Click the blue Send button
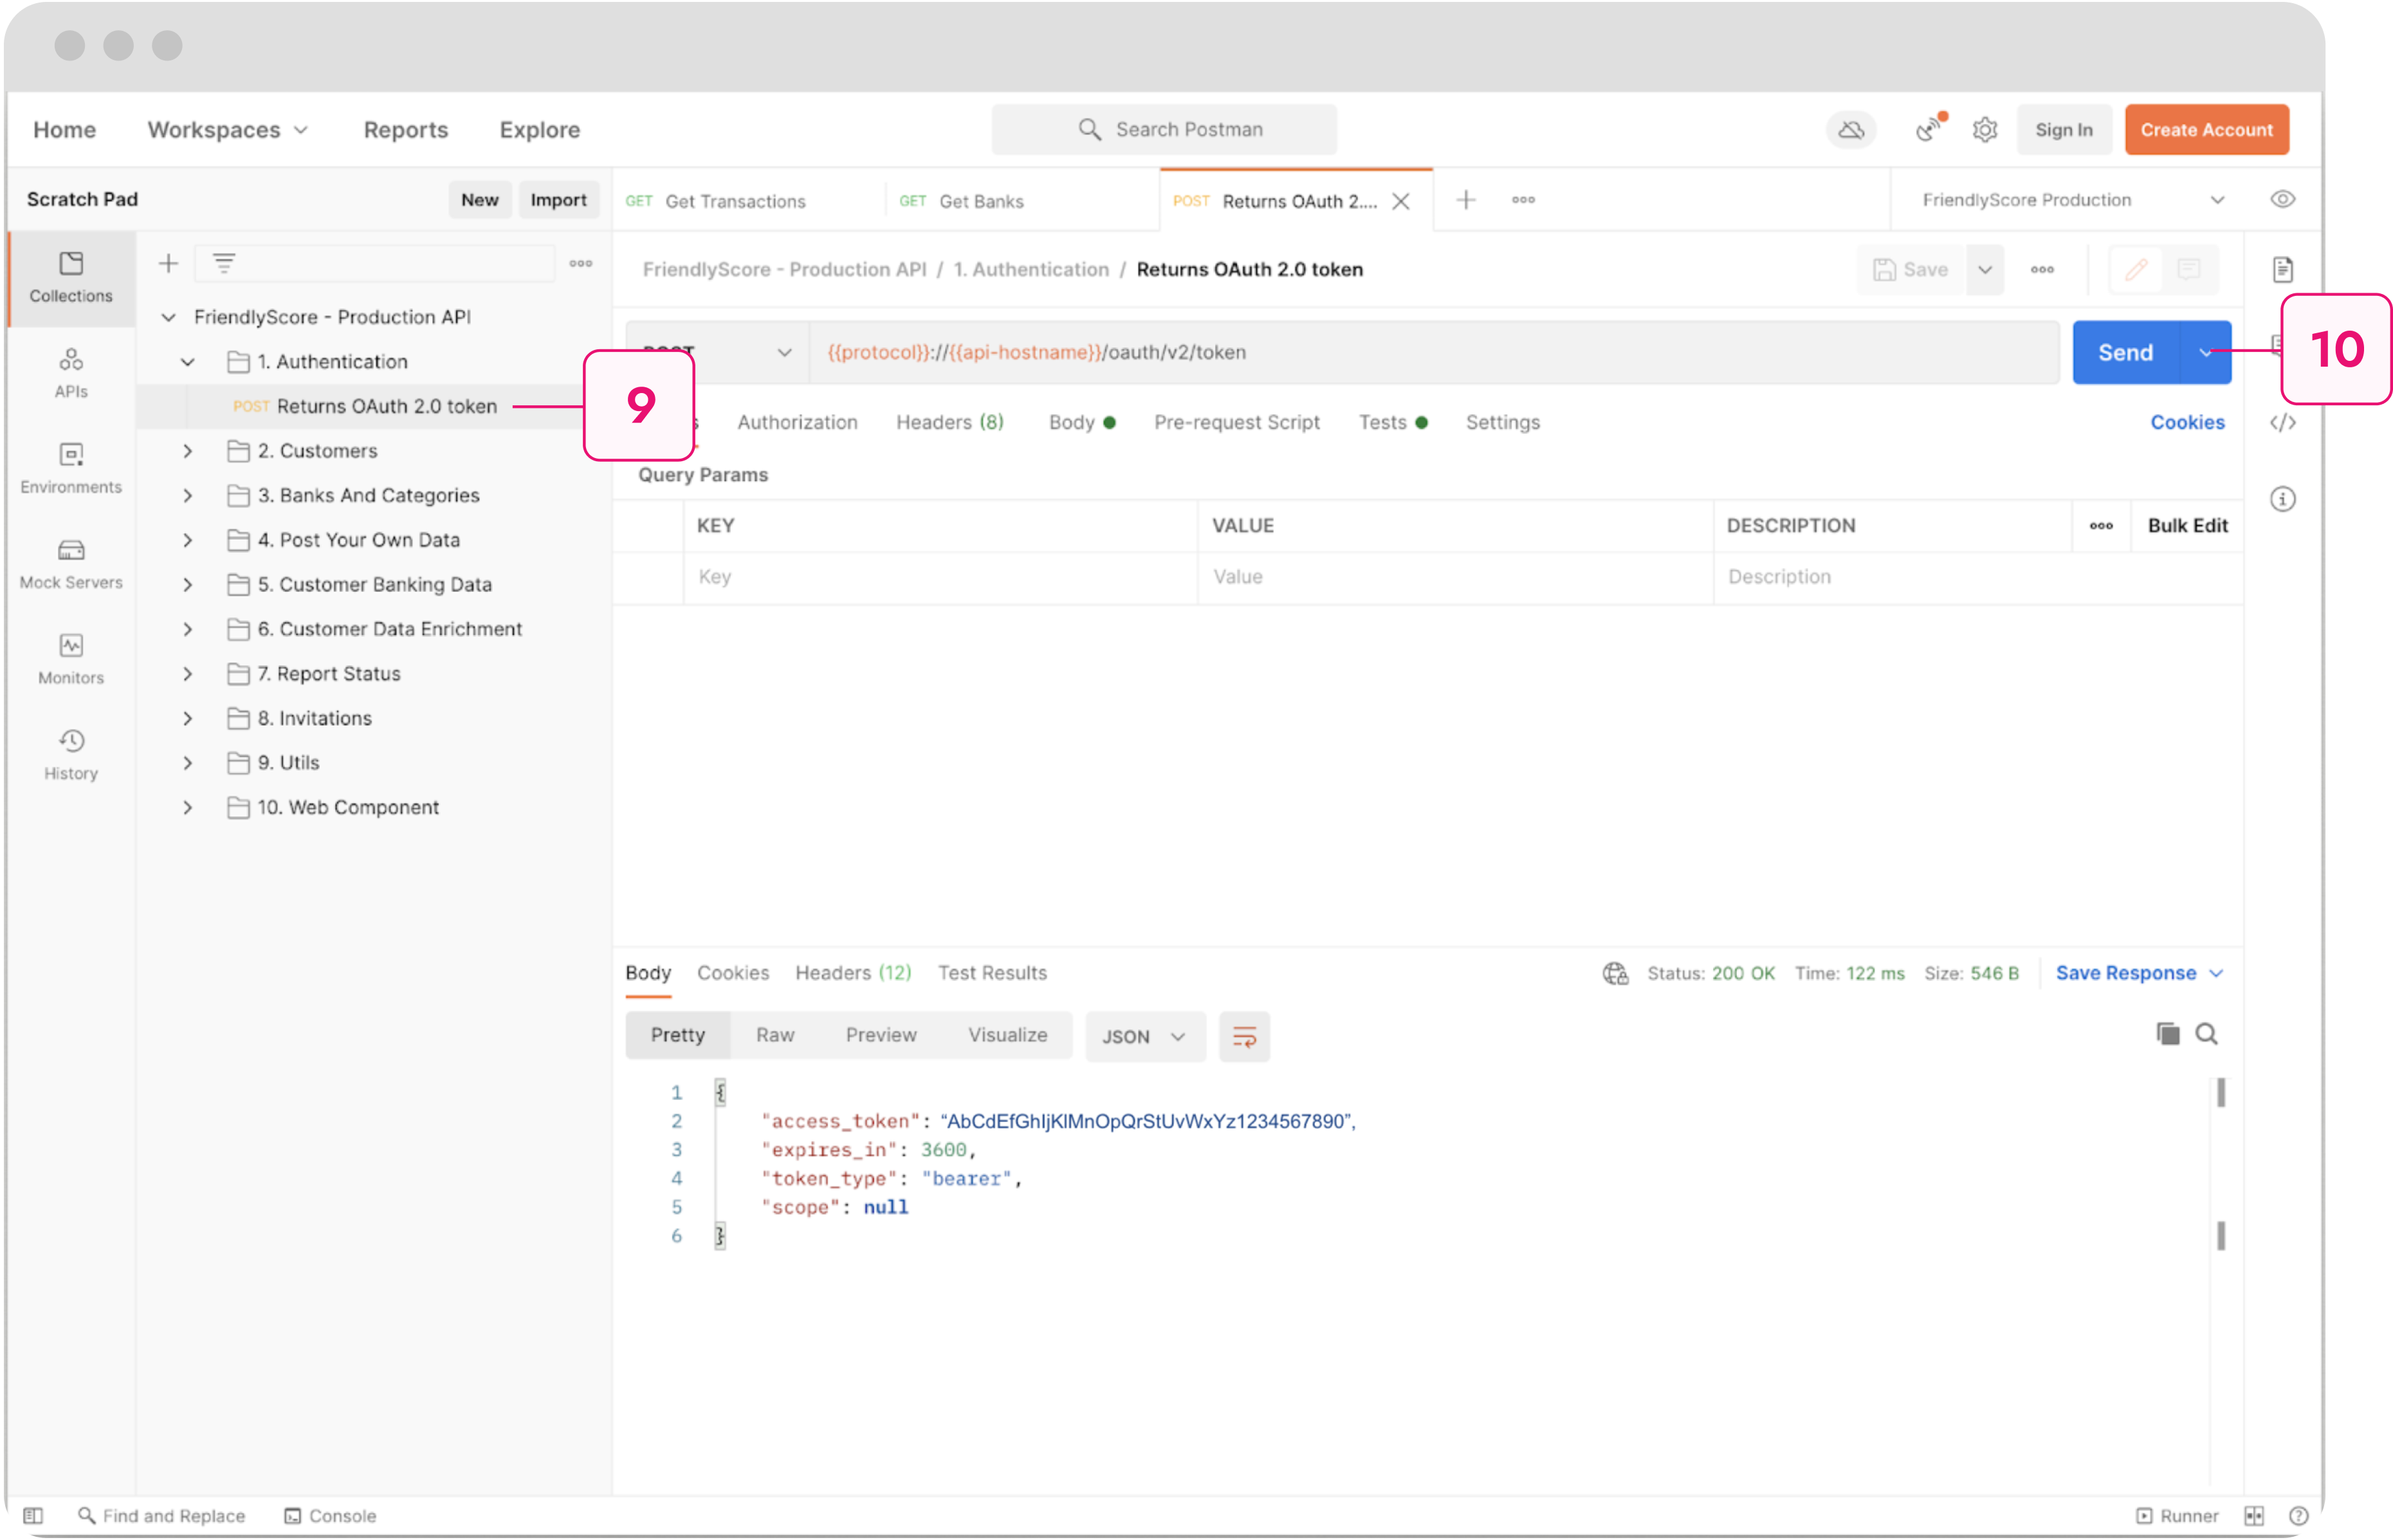This screenshot has height=1540, width=2393. pyautogui.click(x=2125, y=352)
